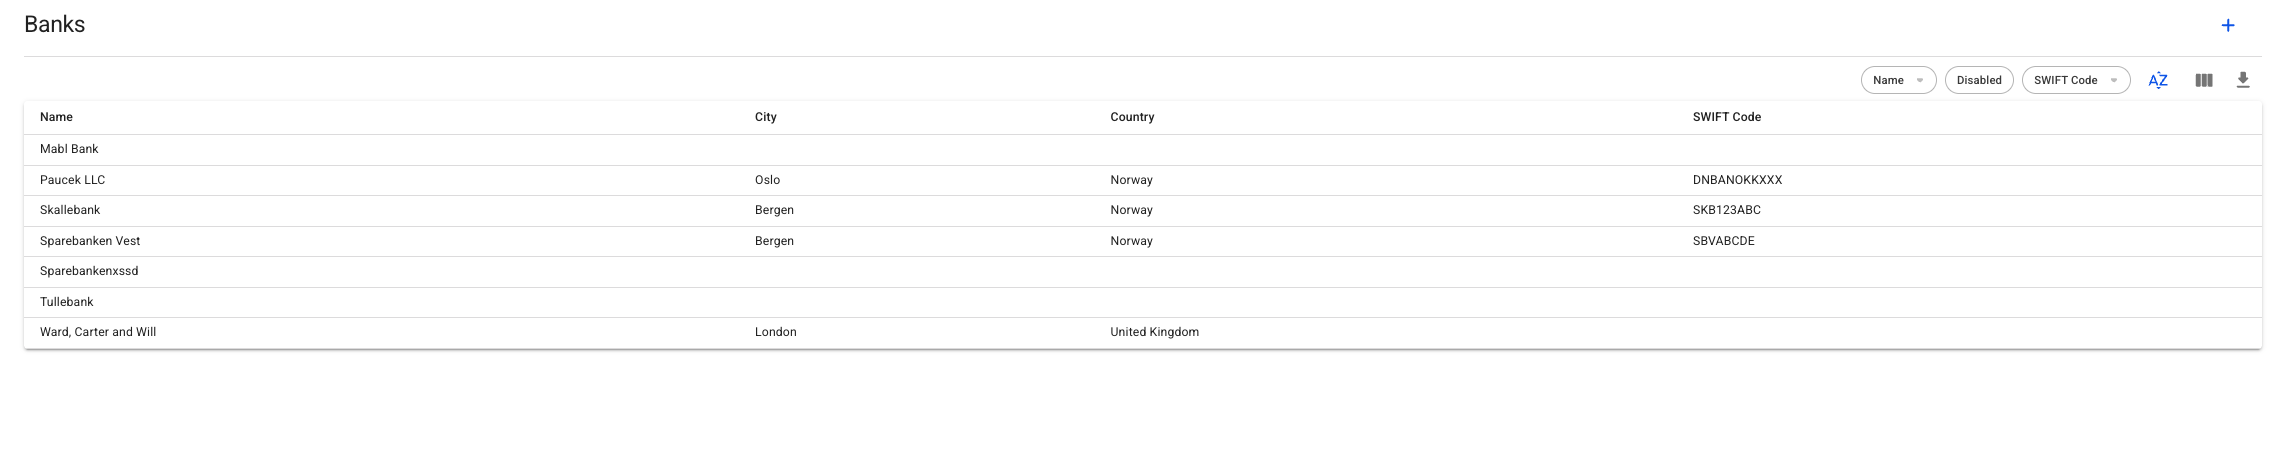Select the Paucek LLC bank entry
The height and width of the screenshot is (459, 2285).
pyautogui.click(x=73, y=181)
